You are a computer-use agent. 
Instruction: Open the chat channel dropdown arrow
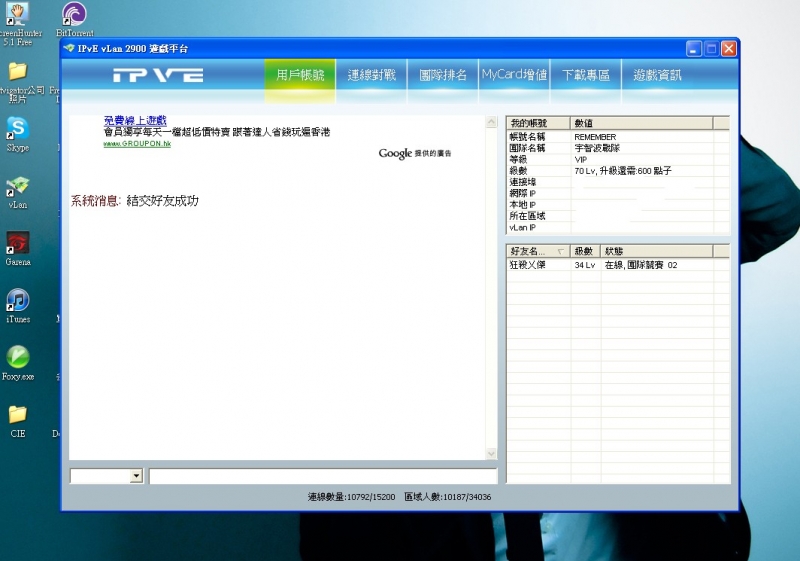coord(136,476)
